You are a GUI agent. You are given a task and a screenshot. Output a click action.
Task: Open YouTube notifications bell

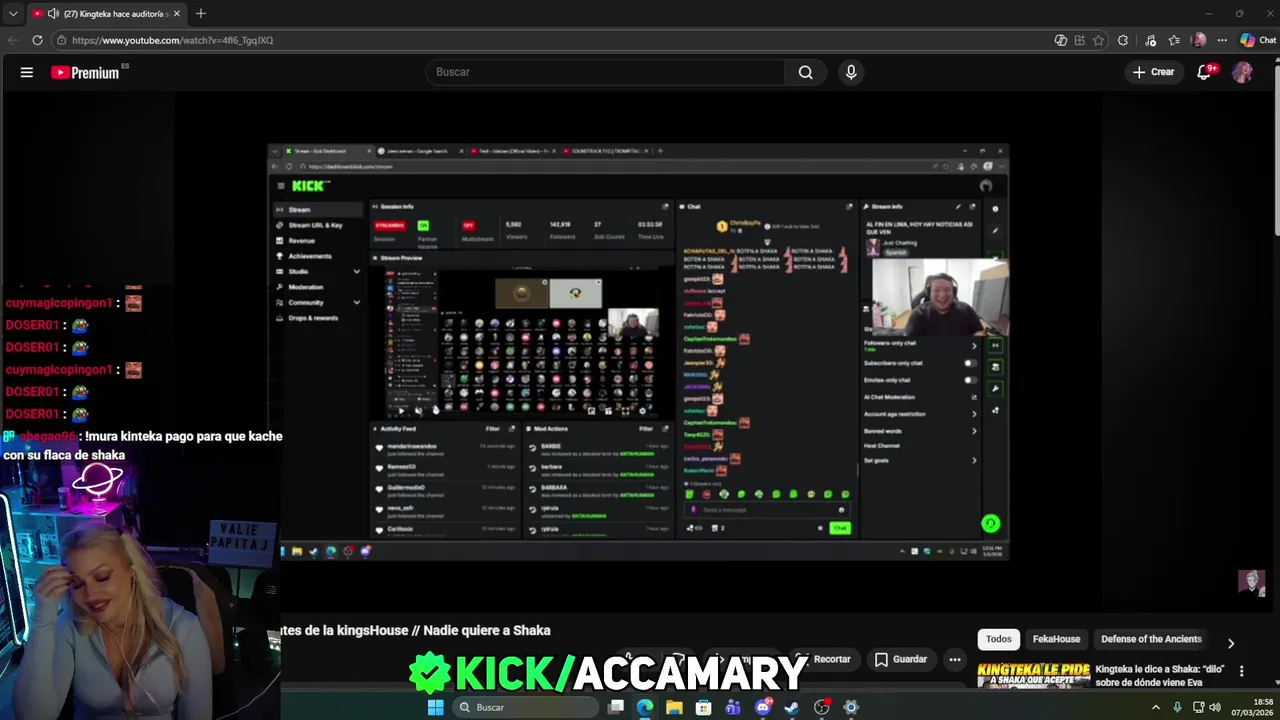pyautogui.click(x=1204, y=72)
